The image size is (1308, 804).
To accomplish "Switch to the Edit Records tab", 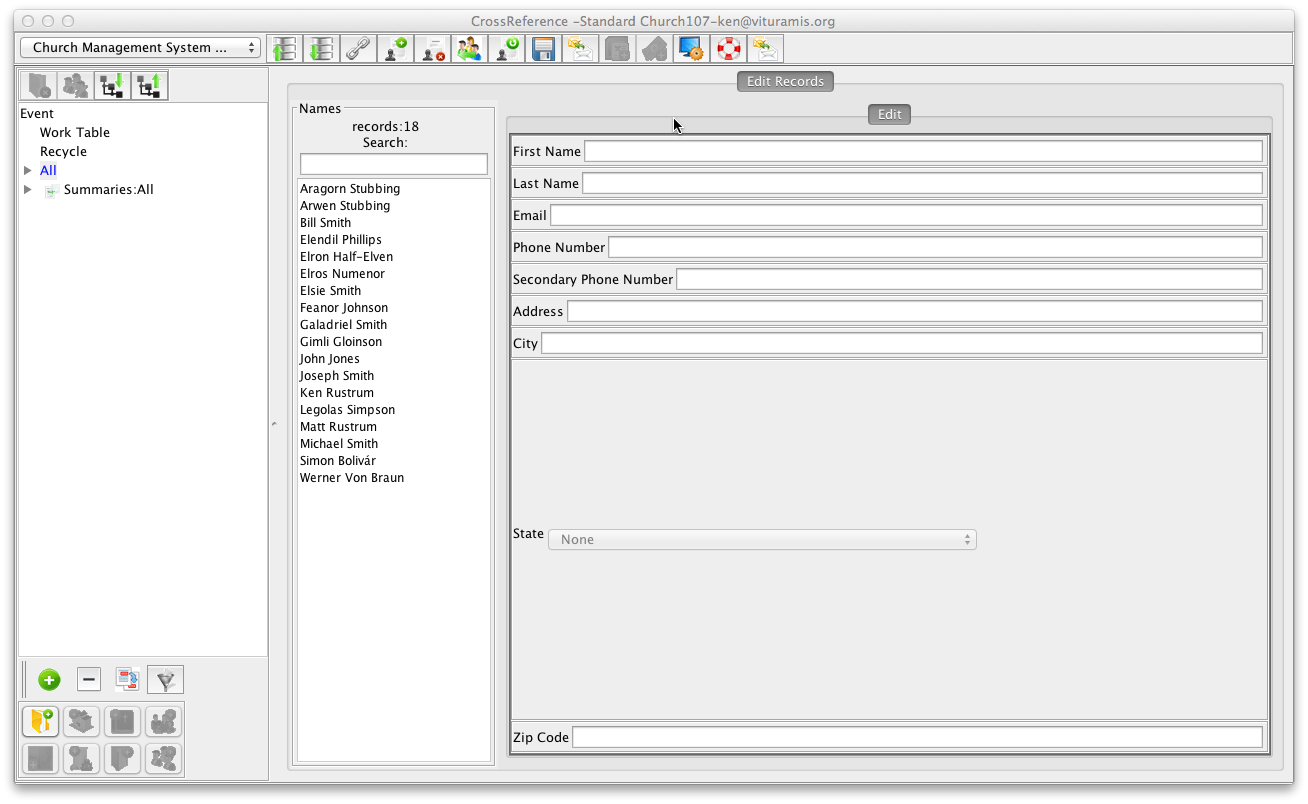I will 785,81.
